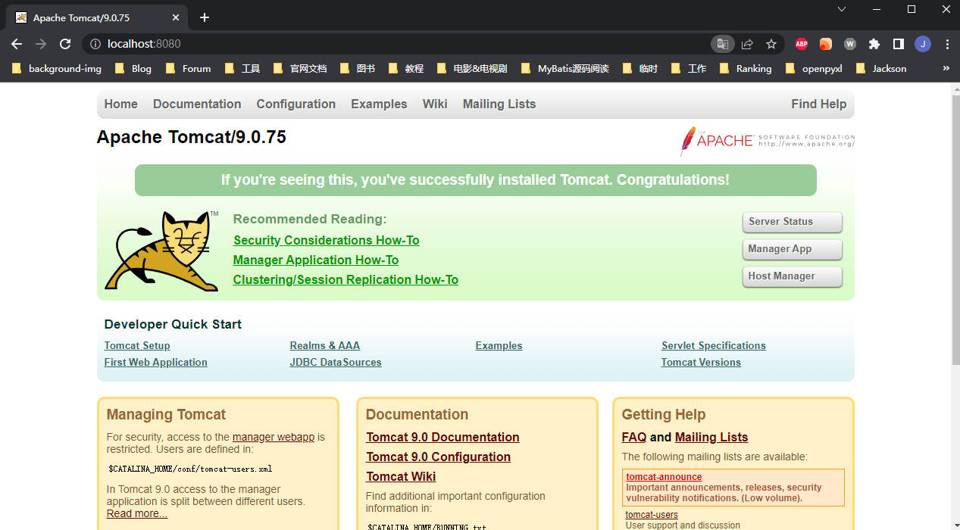The width and height of the screenshot is (960, 530).
Task: Open Chrome three-dot menu
Action: pos(946,44)
